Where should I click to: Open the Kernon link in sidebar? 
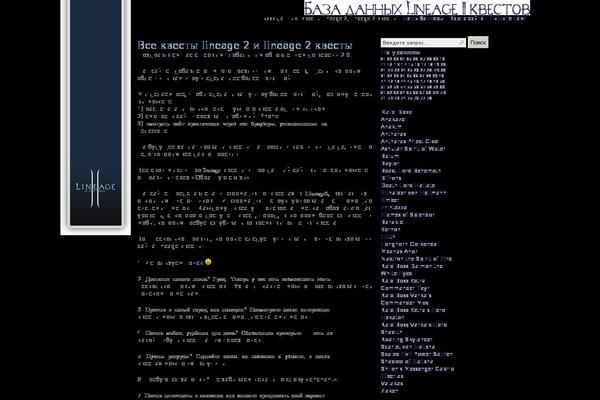[390, 230]
